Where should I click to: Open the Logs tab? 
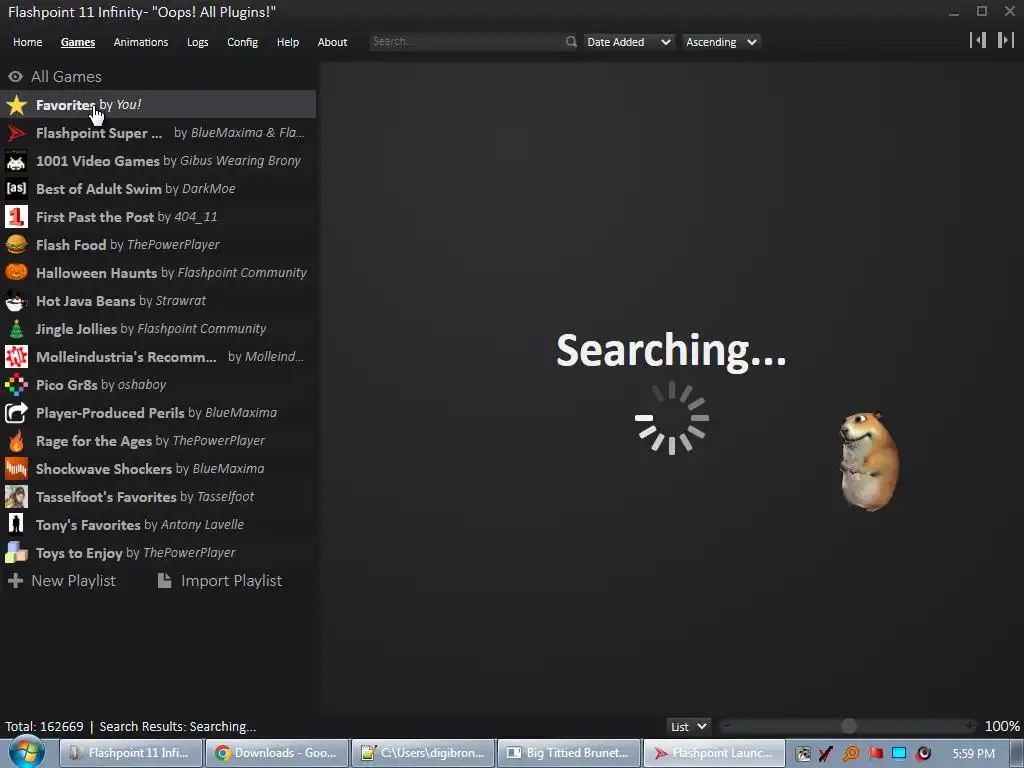(x=197, y=42)
